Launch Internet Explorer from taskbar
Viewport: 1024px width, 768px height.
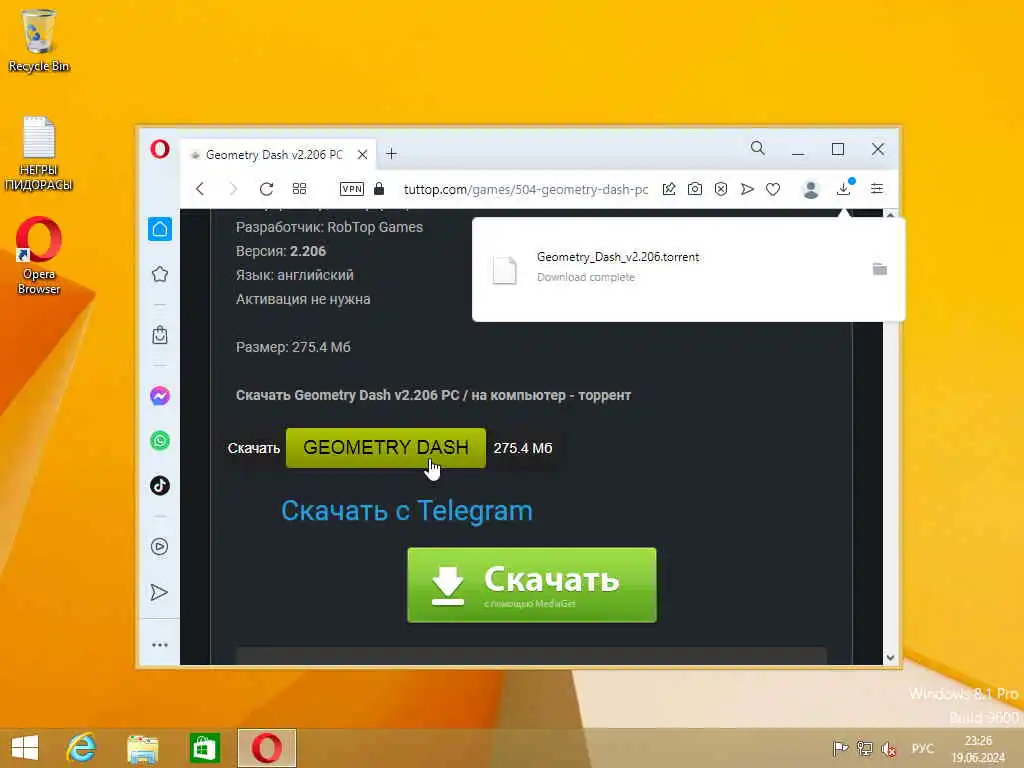click(81, 748)
